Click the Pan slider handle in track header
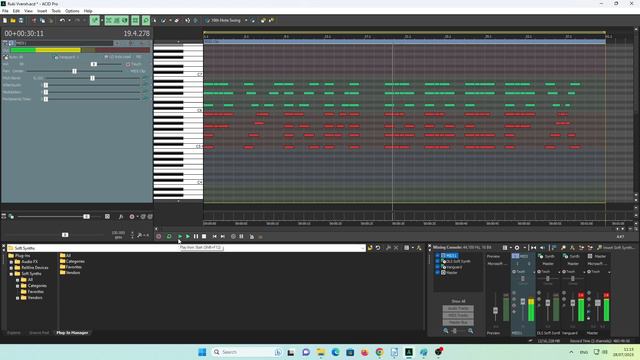This screenshot has height=360, width=640. pos(74,71)
